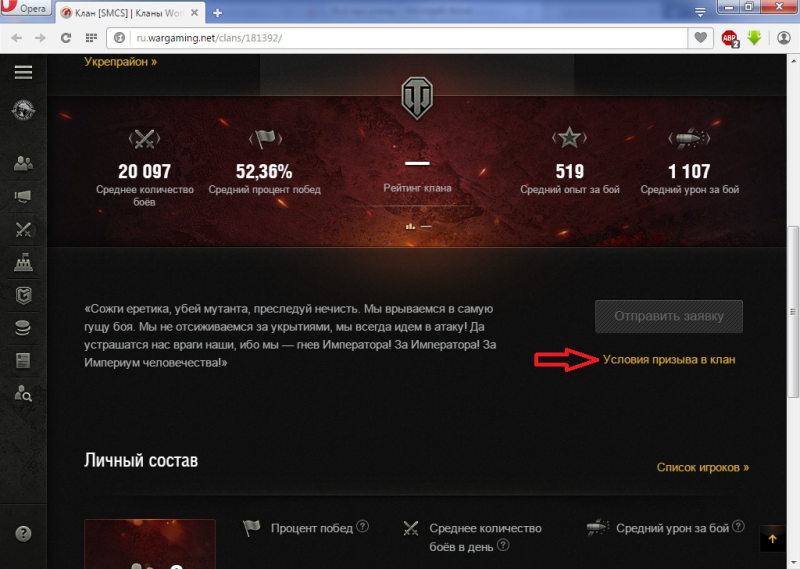Click the Отправить заявку button
Viewport: 800px width, 569px height.
668,316
